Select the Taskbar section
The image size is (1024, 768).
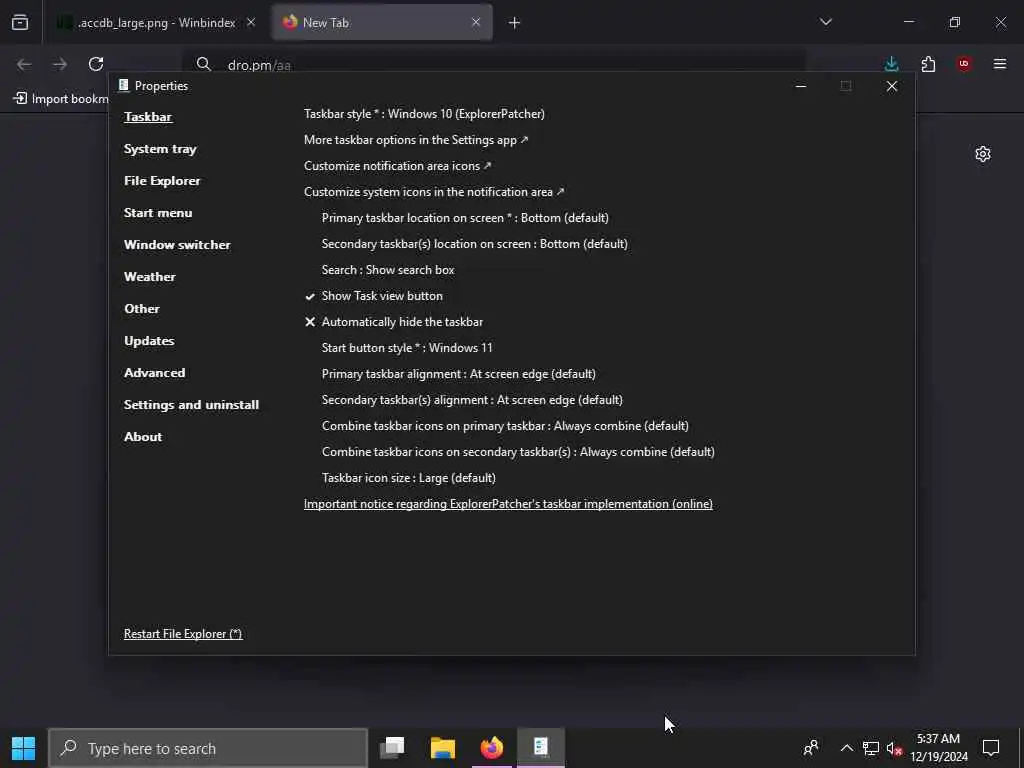(x=148, y=117)
